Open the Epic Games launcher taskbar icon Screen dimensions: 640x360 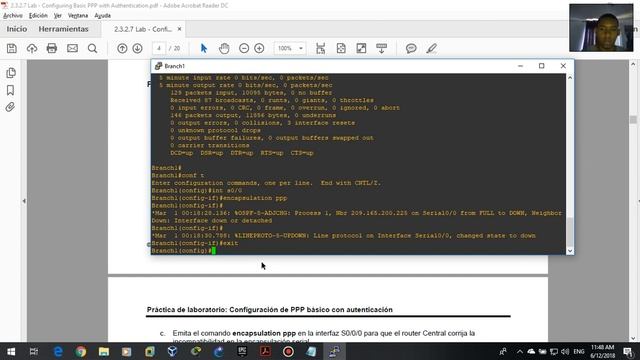click(x=242, y=351)
